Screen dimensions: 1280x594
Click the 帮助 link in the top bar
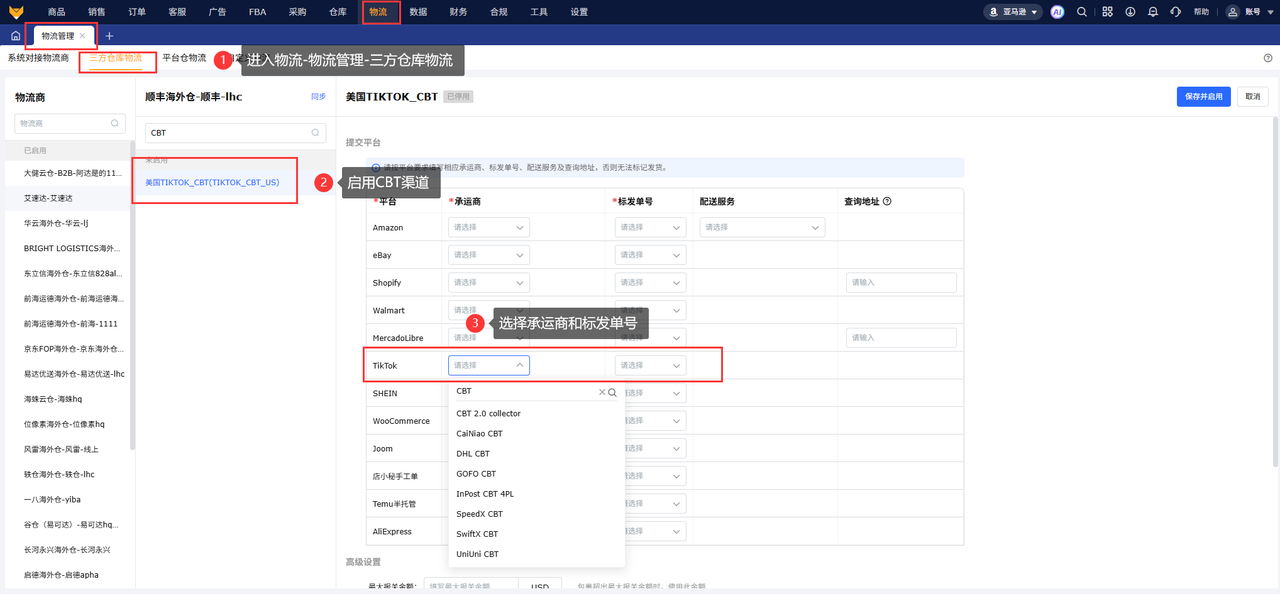1201,12
